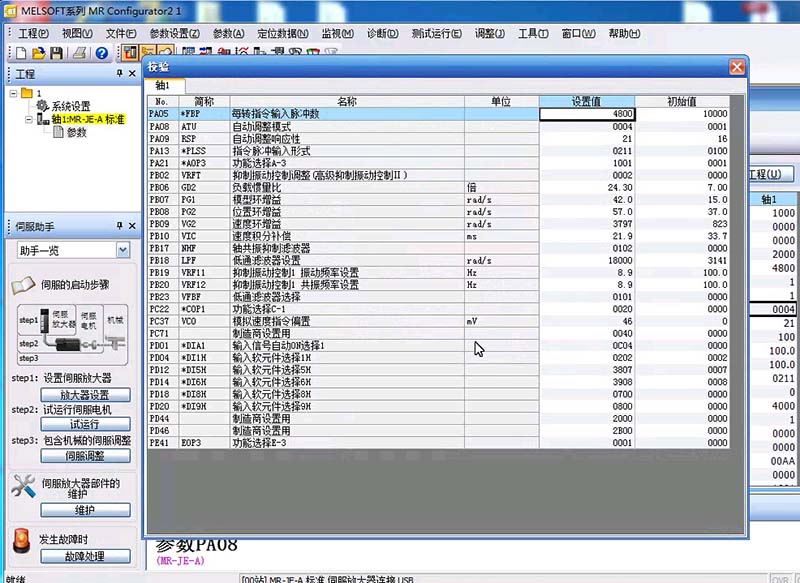Click the Open project folder icon

click(39, 53)
